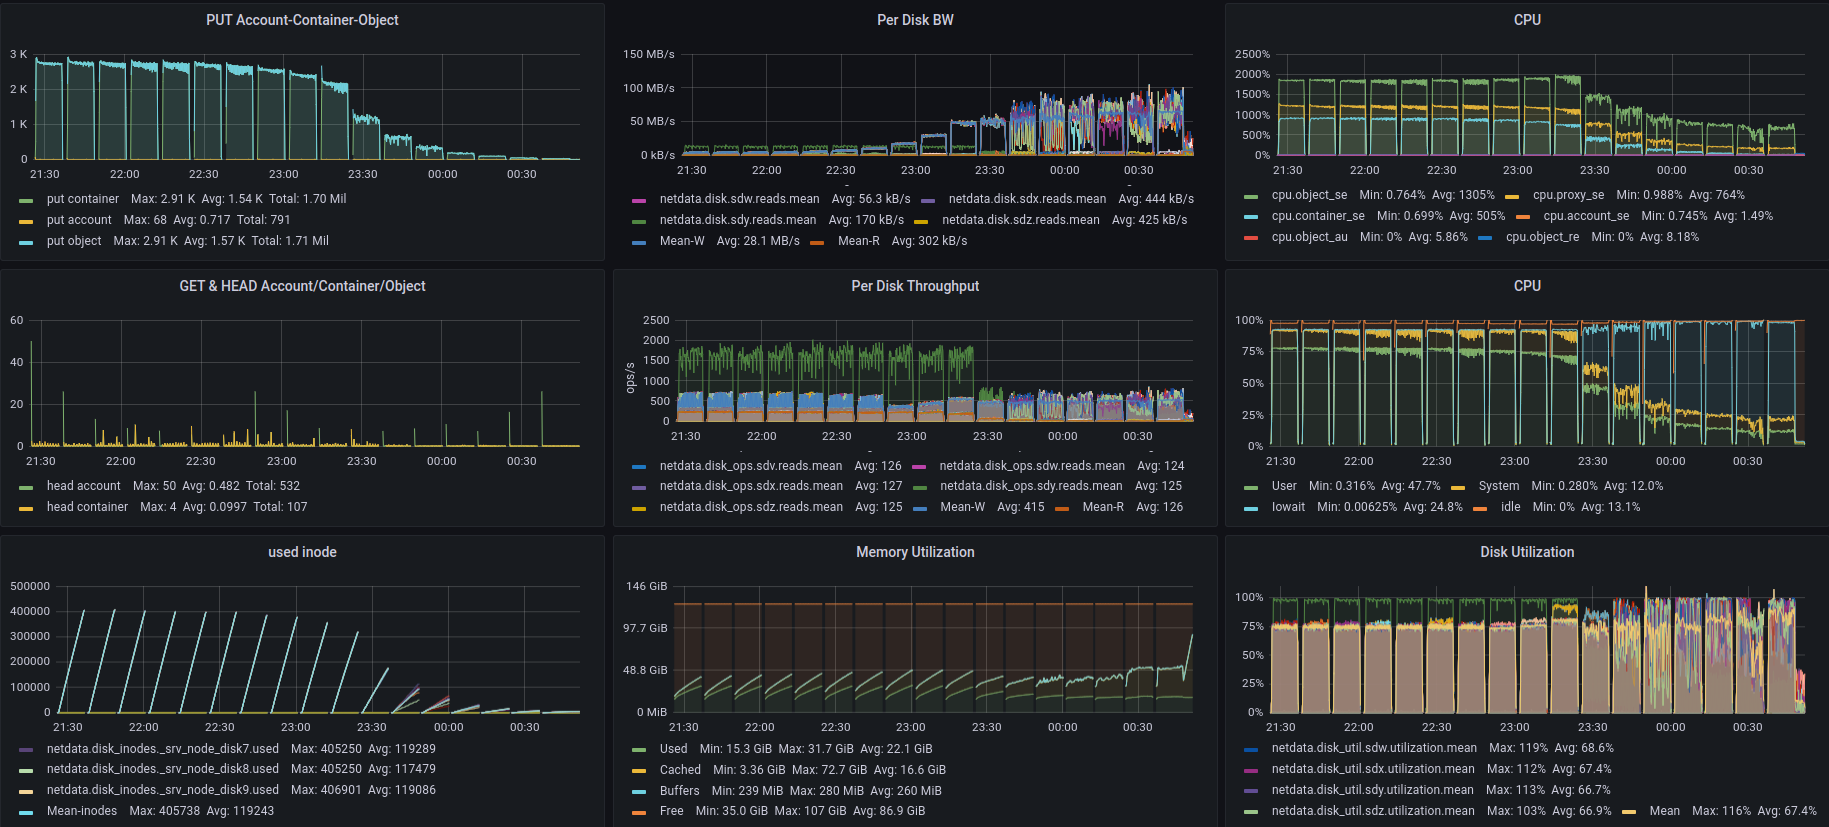Toggle the put container series in legend
Screen dimensions: 1829x827
pos(82,199)
